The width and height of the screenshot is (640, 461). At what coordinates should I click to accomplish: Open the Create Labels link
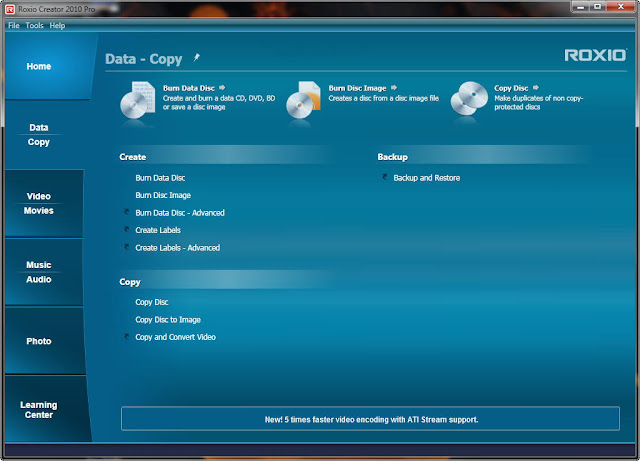coord(158,230)
